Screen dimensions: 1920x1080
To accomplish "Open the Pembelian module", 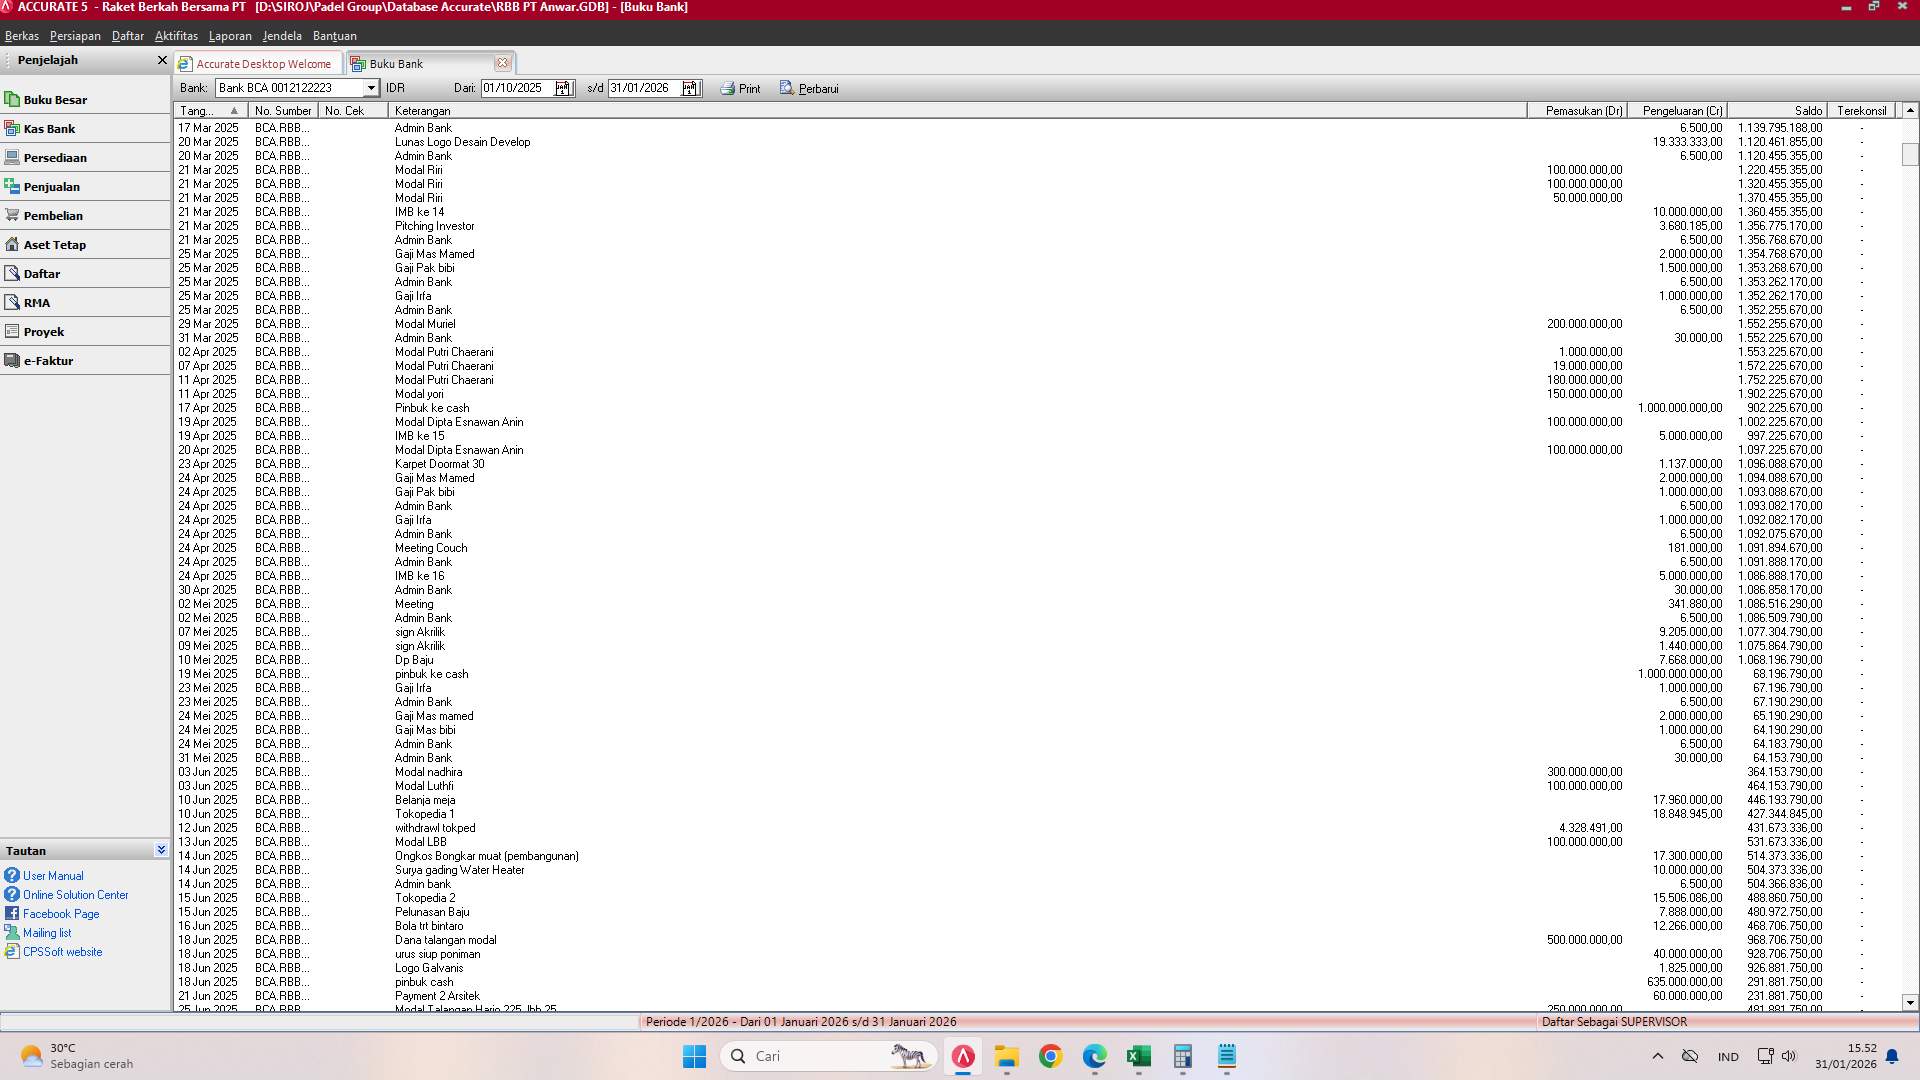I will 54,215.
